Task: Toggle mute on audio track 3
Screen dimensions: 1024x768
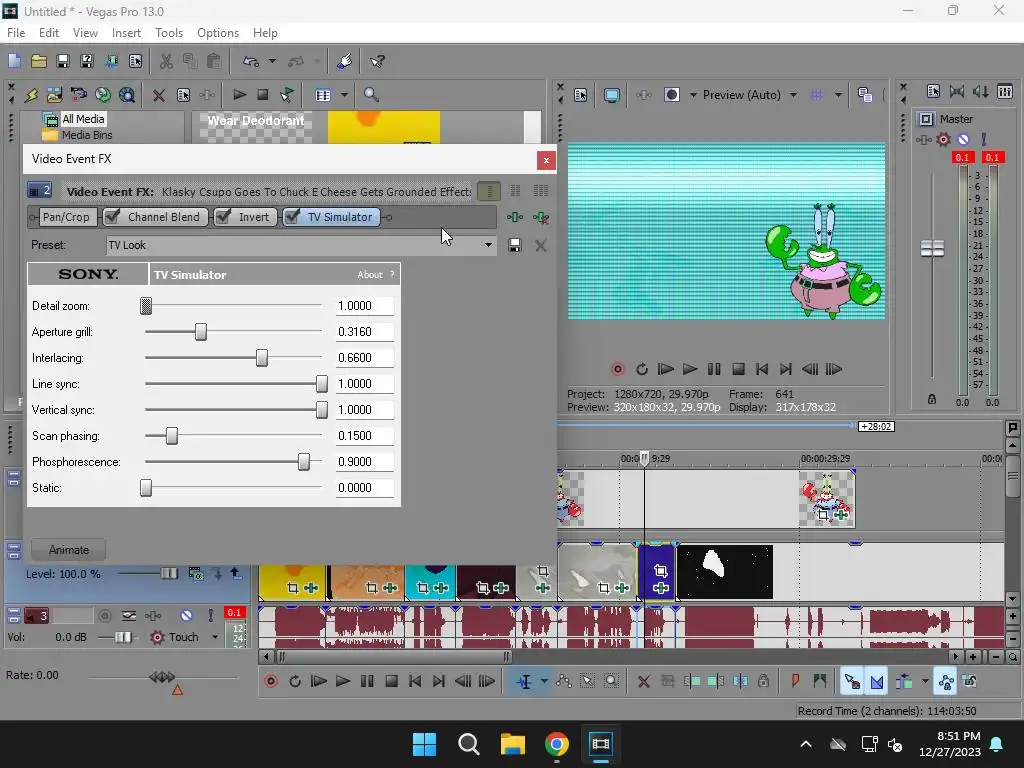Action: coord(186,615)
